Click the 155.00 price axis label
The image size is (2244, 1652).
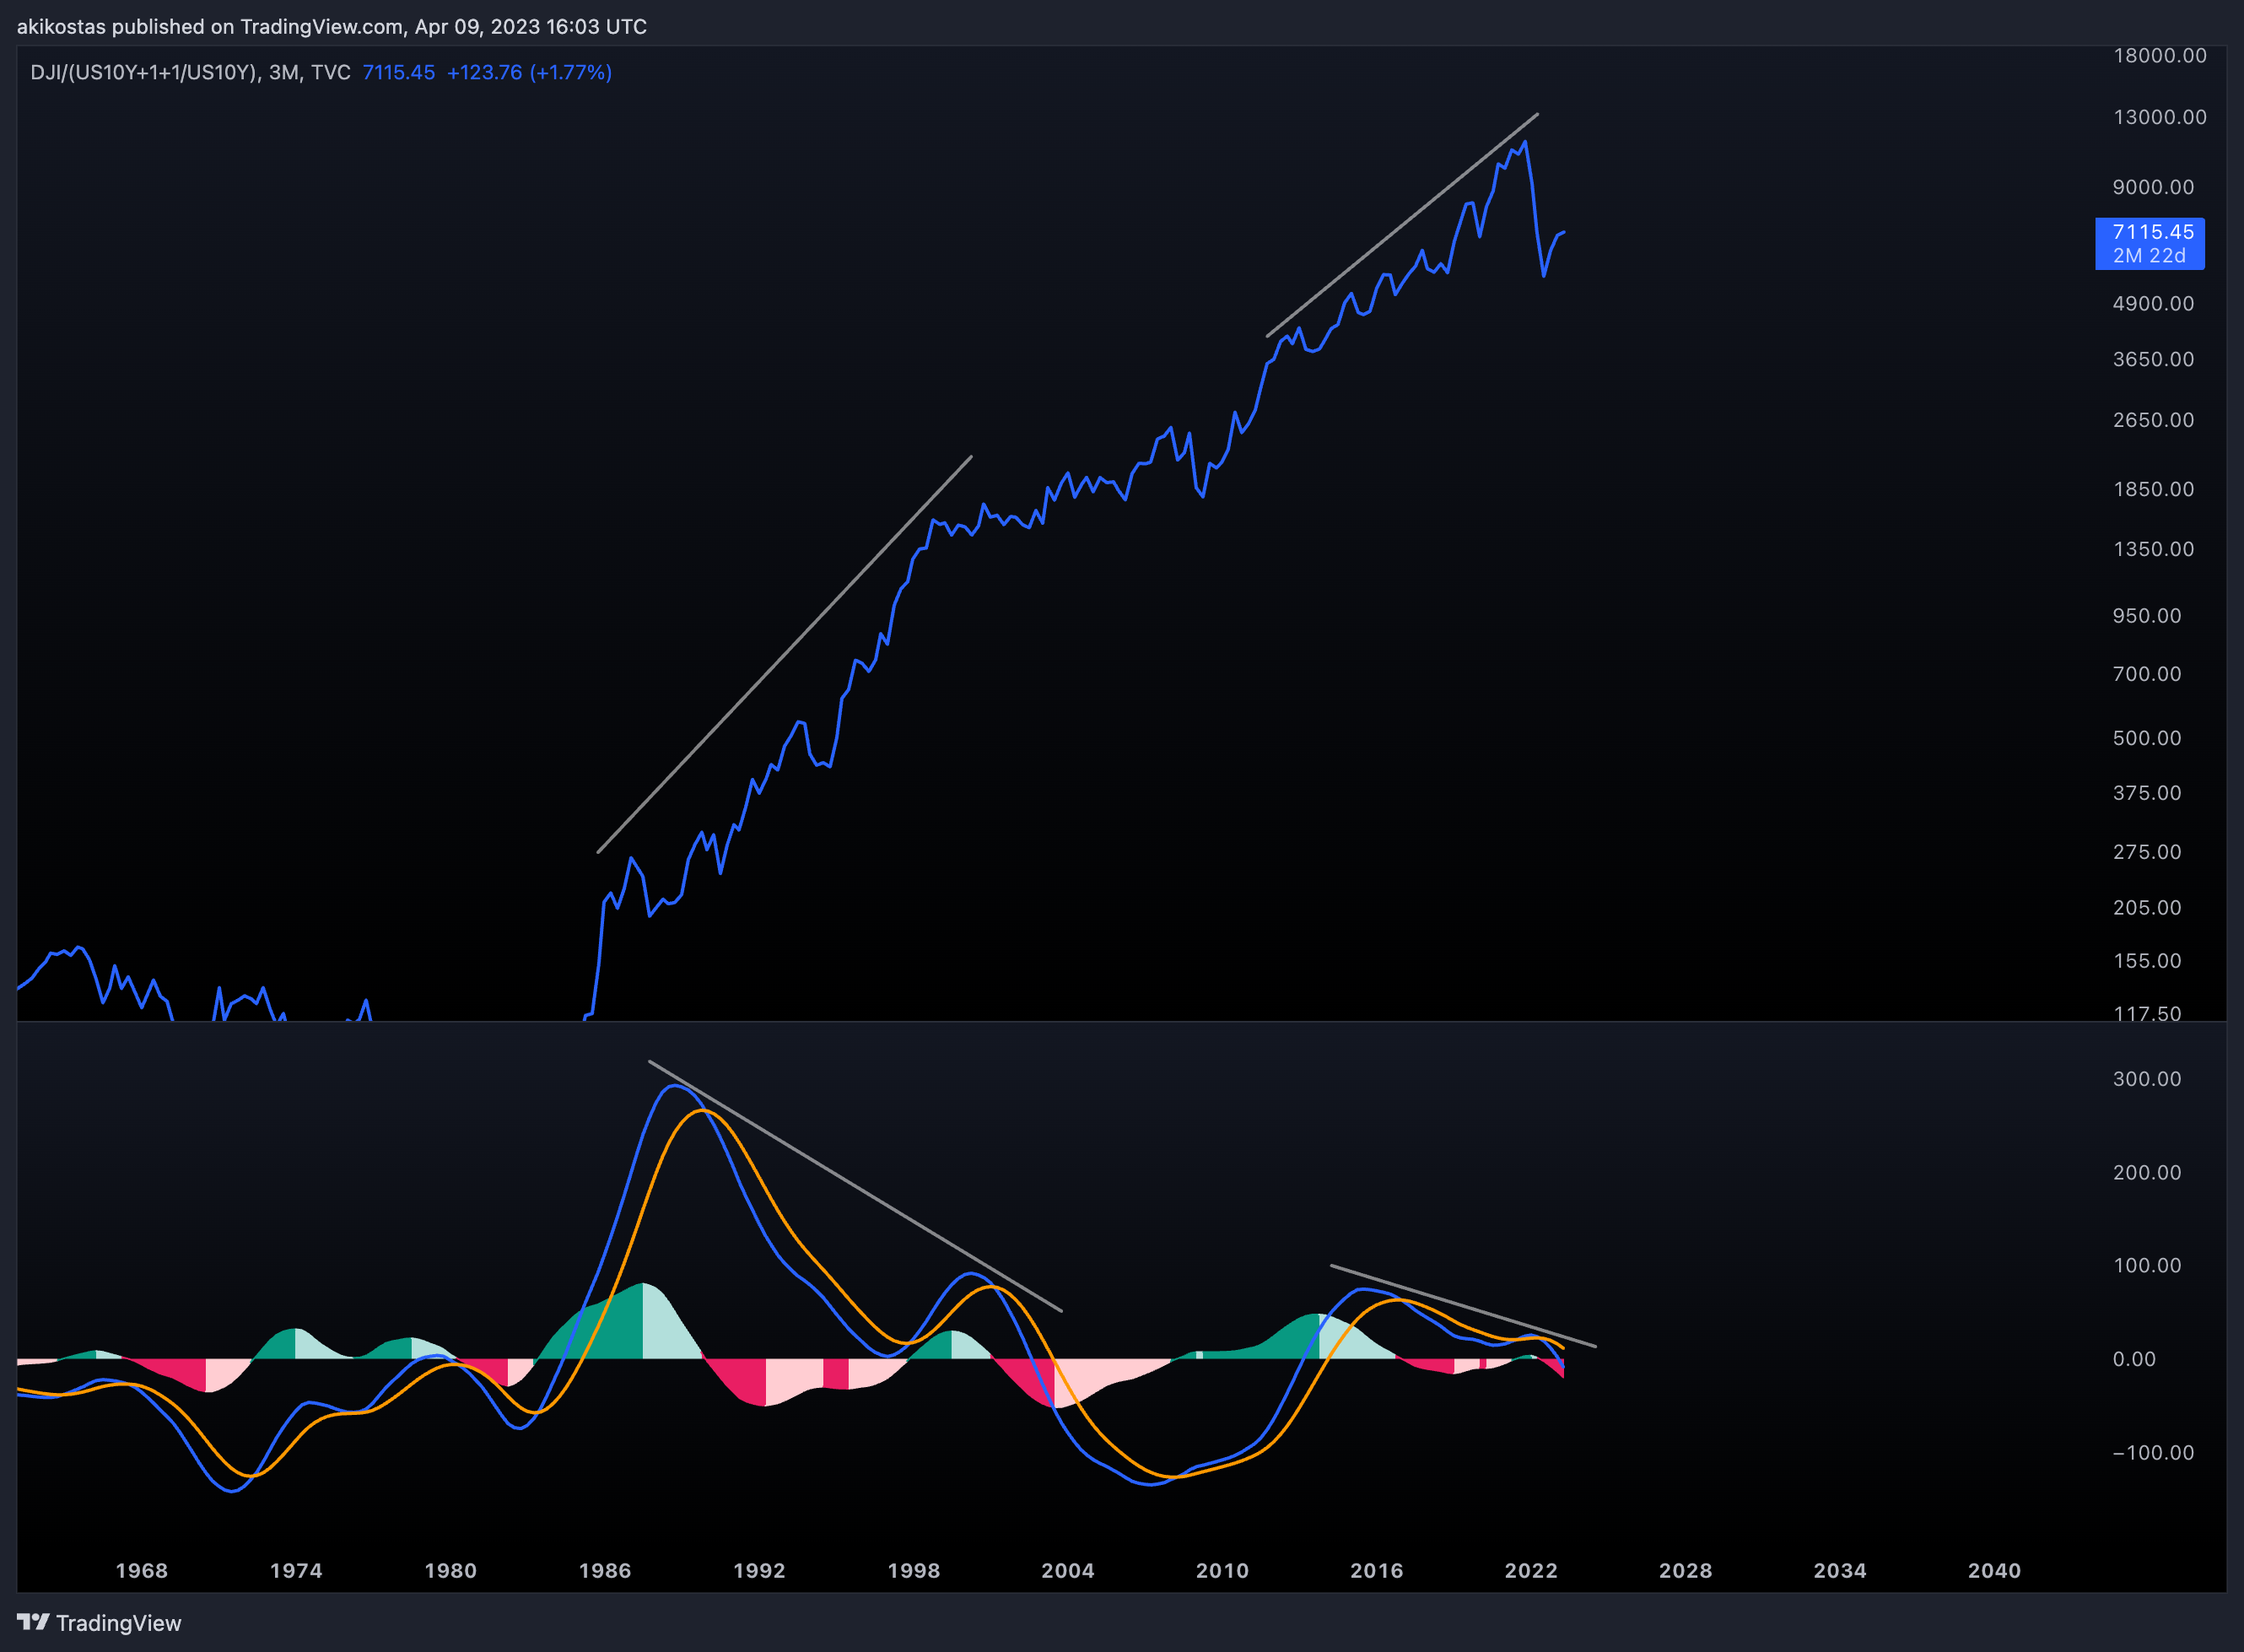2147,961
